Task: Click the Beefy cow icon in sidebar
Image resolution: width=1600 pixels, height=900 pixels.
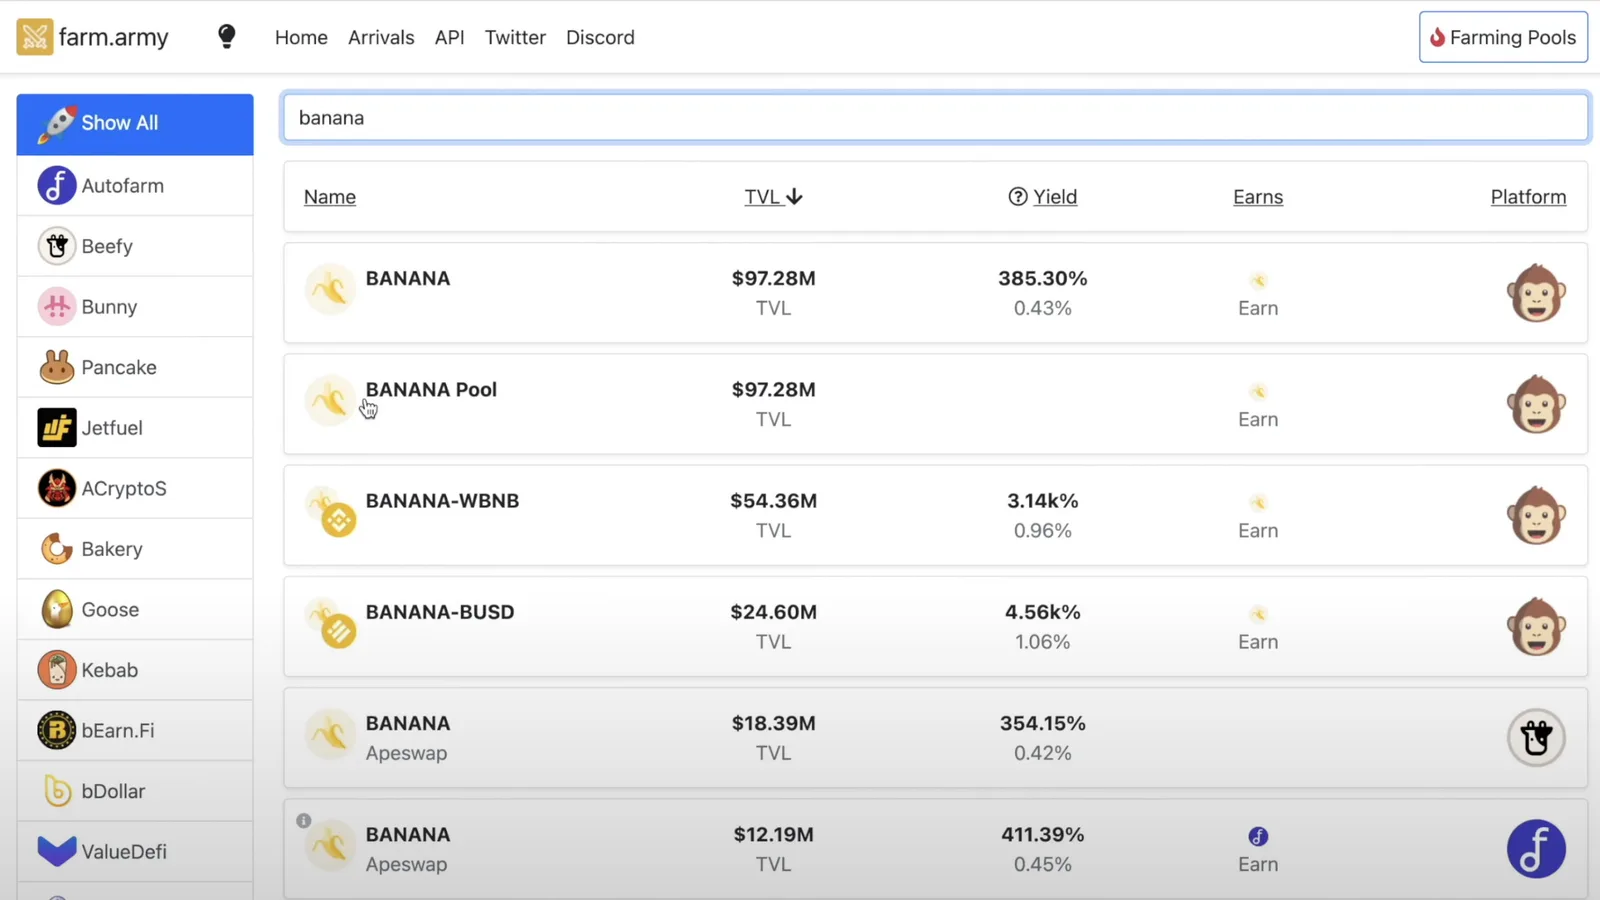Action: coord(57,246)
